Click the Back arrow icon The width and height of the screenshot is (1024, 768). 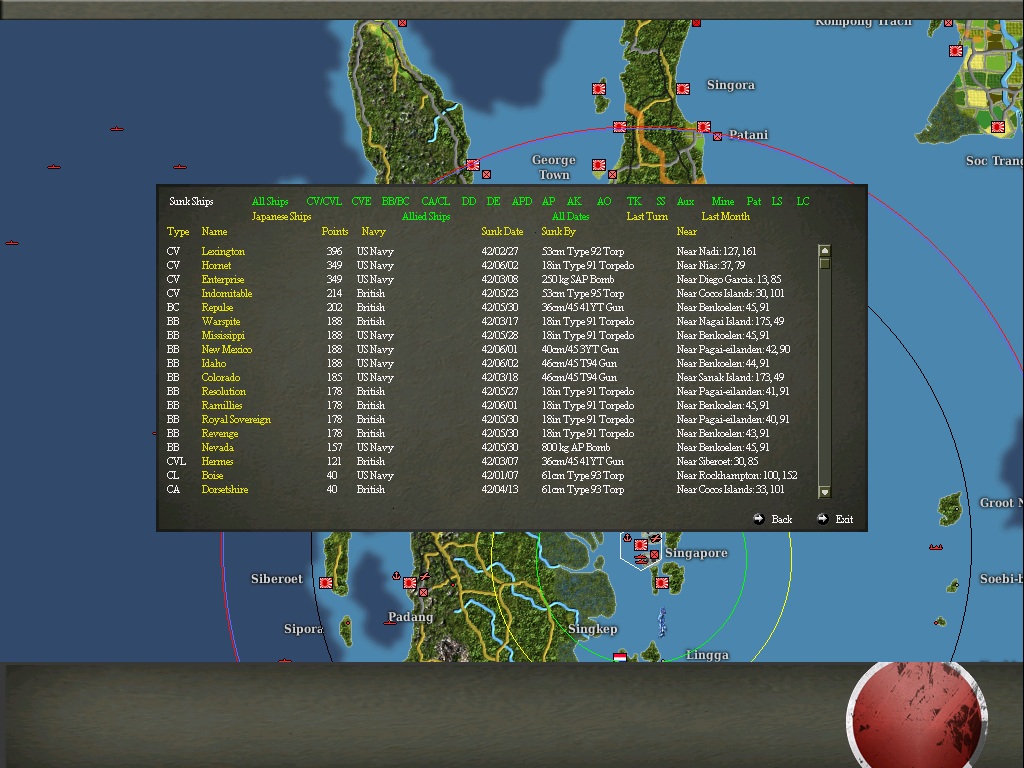pyautogui.click(x=758, y=519)
